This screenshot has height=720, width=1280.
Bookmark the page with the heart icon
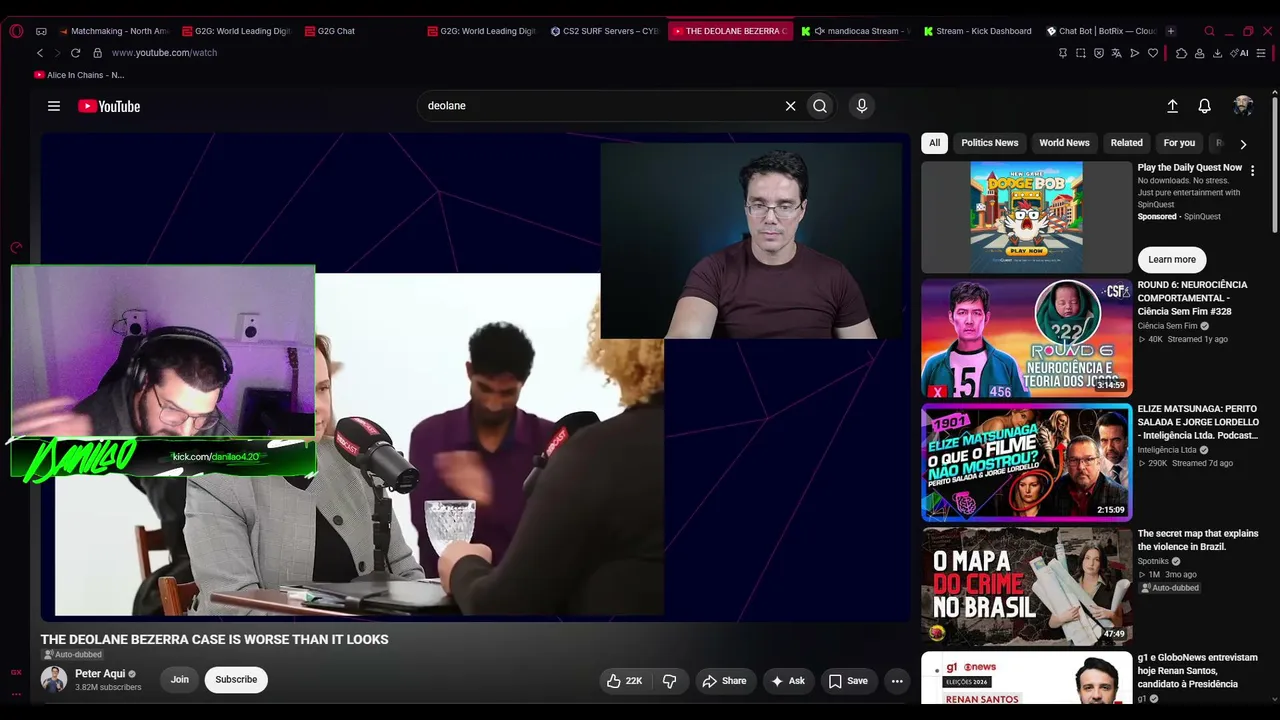click(x=1153, y=53)
